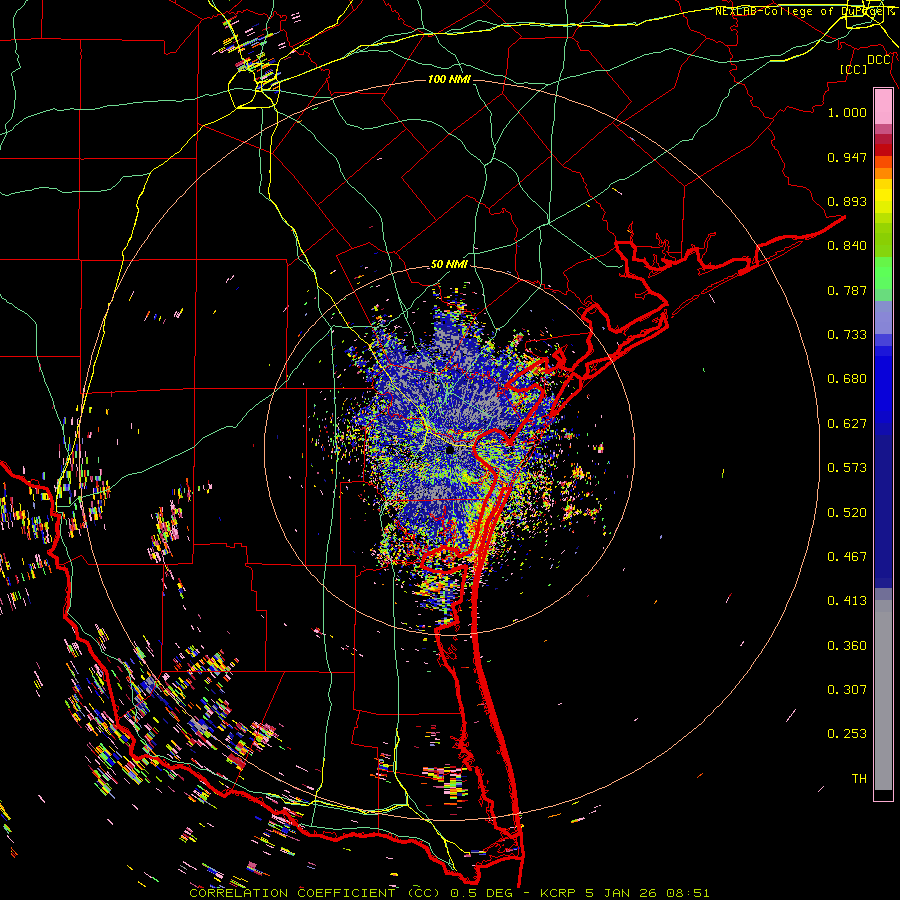Viewport: 900px width, 900px height.
Task: Click the 0.467 scale value
Action: [x=847, y=557]
